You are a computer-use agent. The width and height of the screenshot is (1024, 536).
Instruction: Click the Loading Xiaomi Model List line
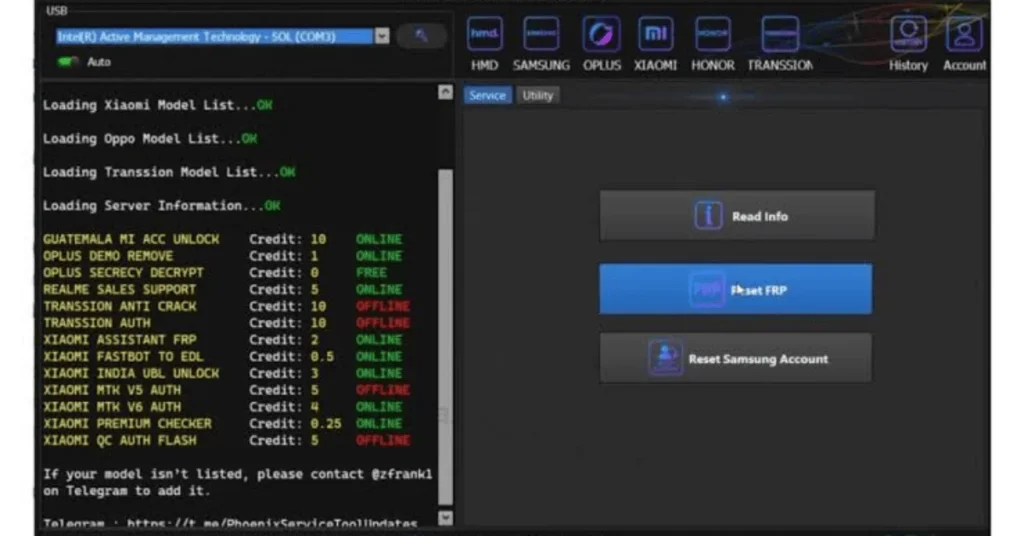pyautogui.click(x=157, y=105)
